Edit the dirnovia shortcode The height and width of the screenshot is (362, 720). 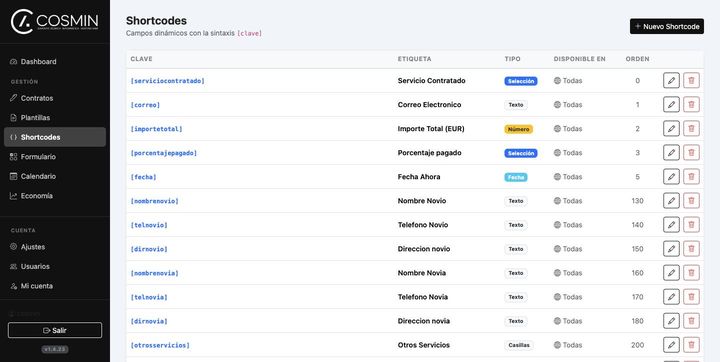click(671, 321)
